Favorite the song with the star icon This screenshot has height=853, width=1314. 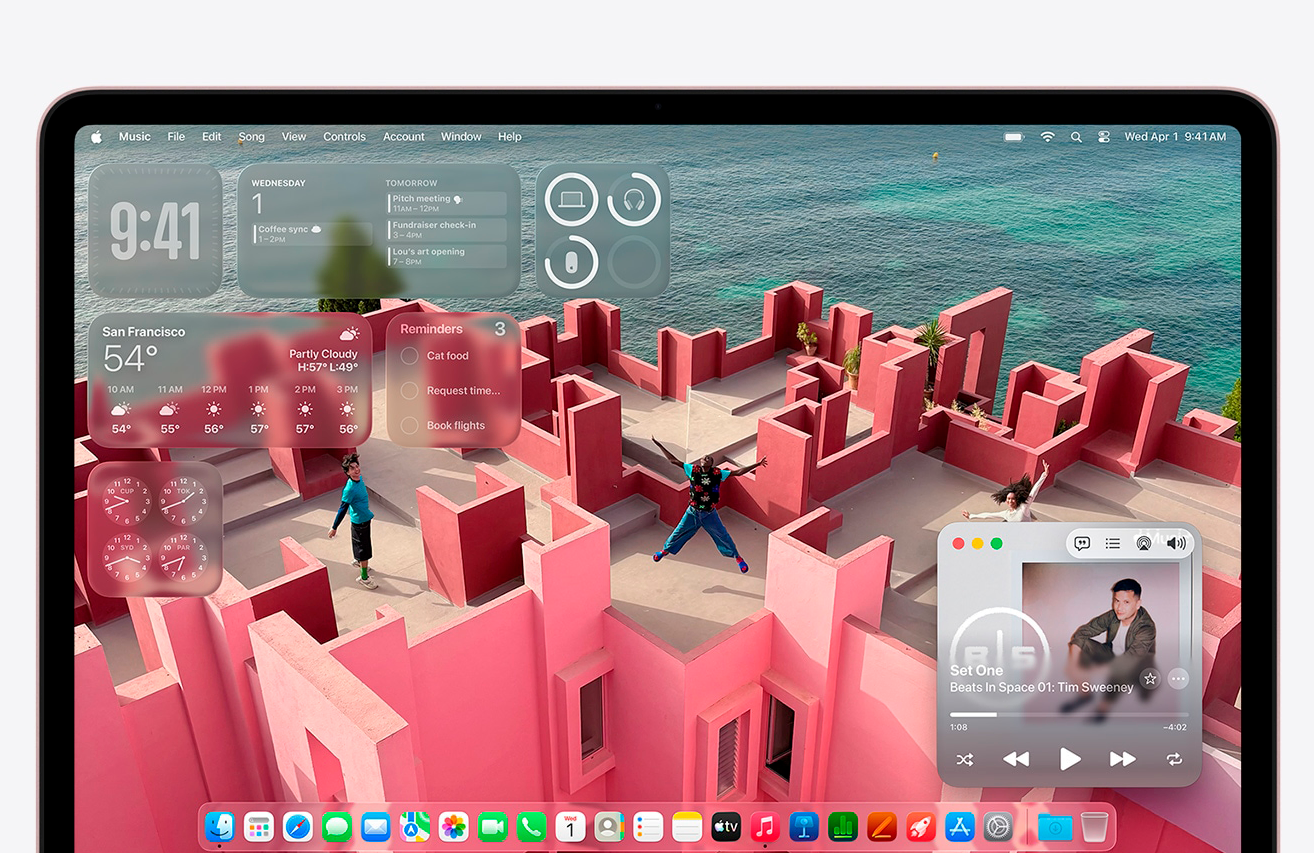1150,679
